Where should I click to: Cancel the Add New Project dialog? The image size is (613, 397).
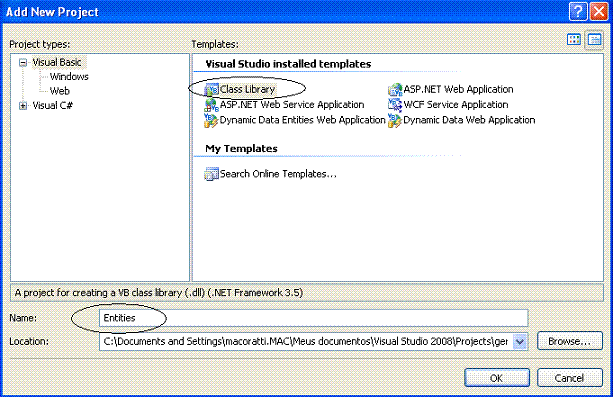[x=570, y=378]
